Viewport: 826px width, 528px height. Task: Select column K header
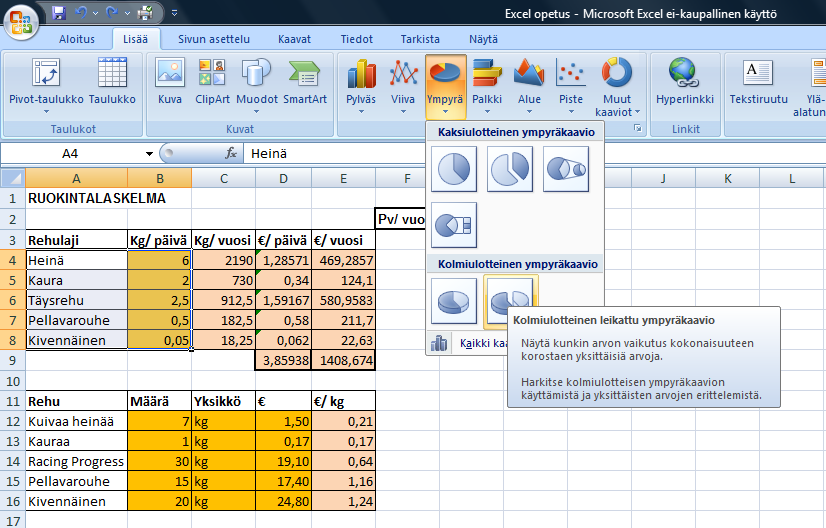(727, 179)
